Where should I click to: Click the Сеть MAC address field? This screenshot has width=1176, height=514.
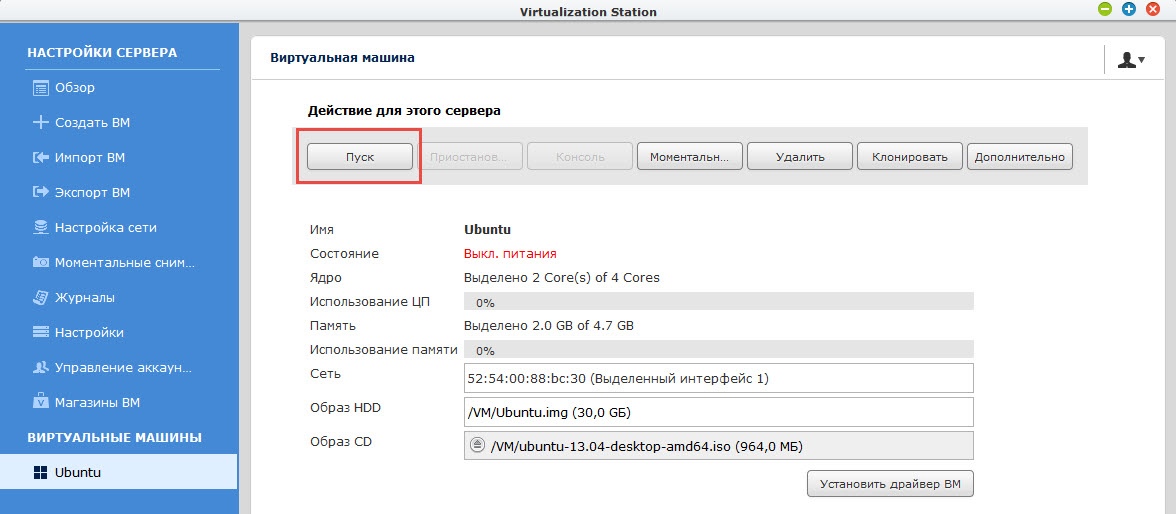click(718, 378)
